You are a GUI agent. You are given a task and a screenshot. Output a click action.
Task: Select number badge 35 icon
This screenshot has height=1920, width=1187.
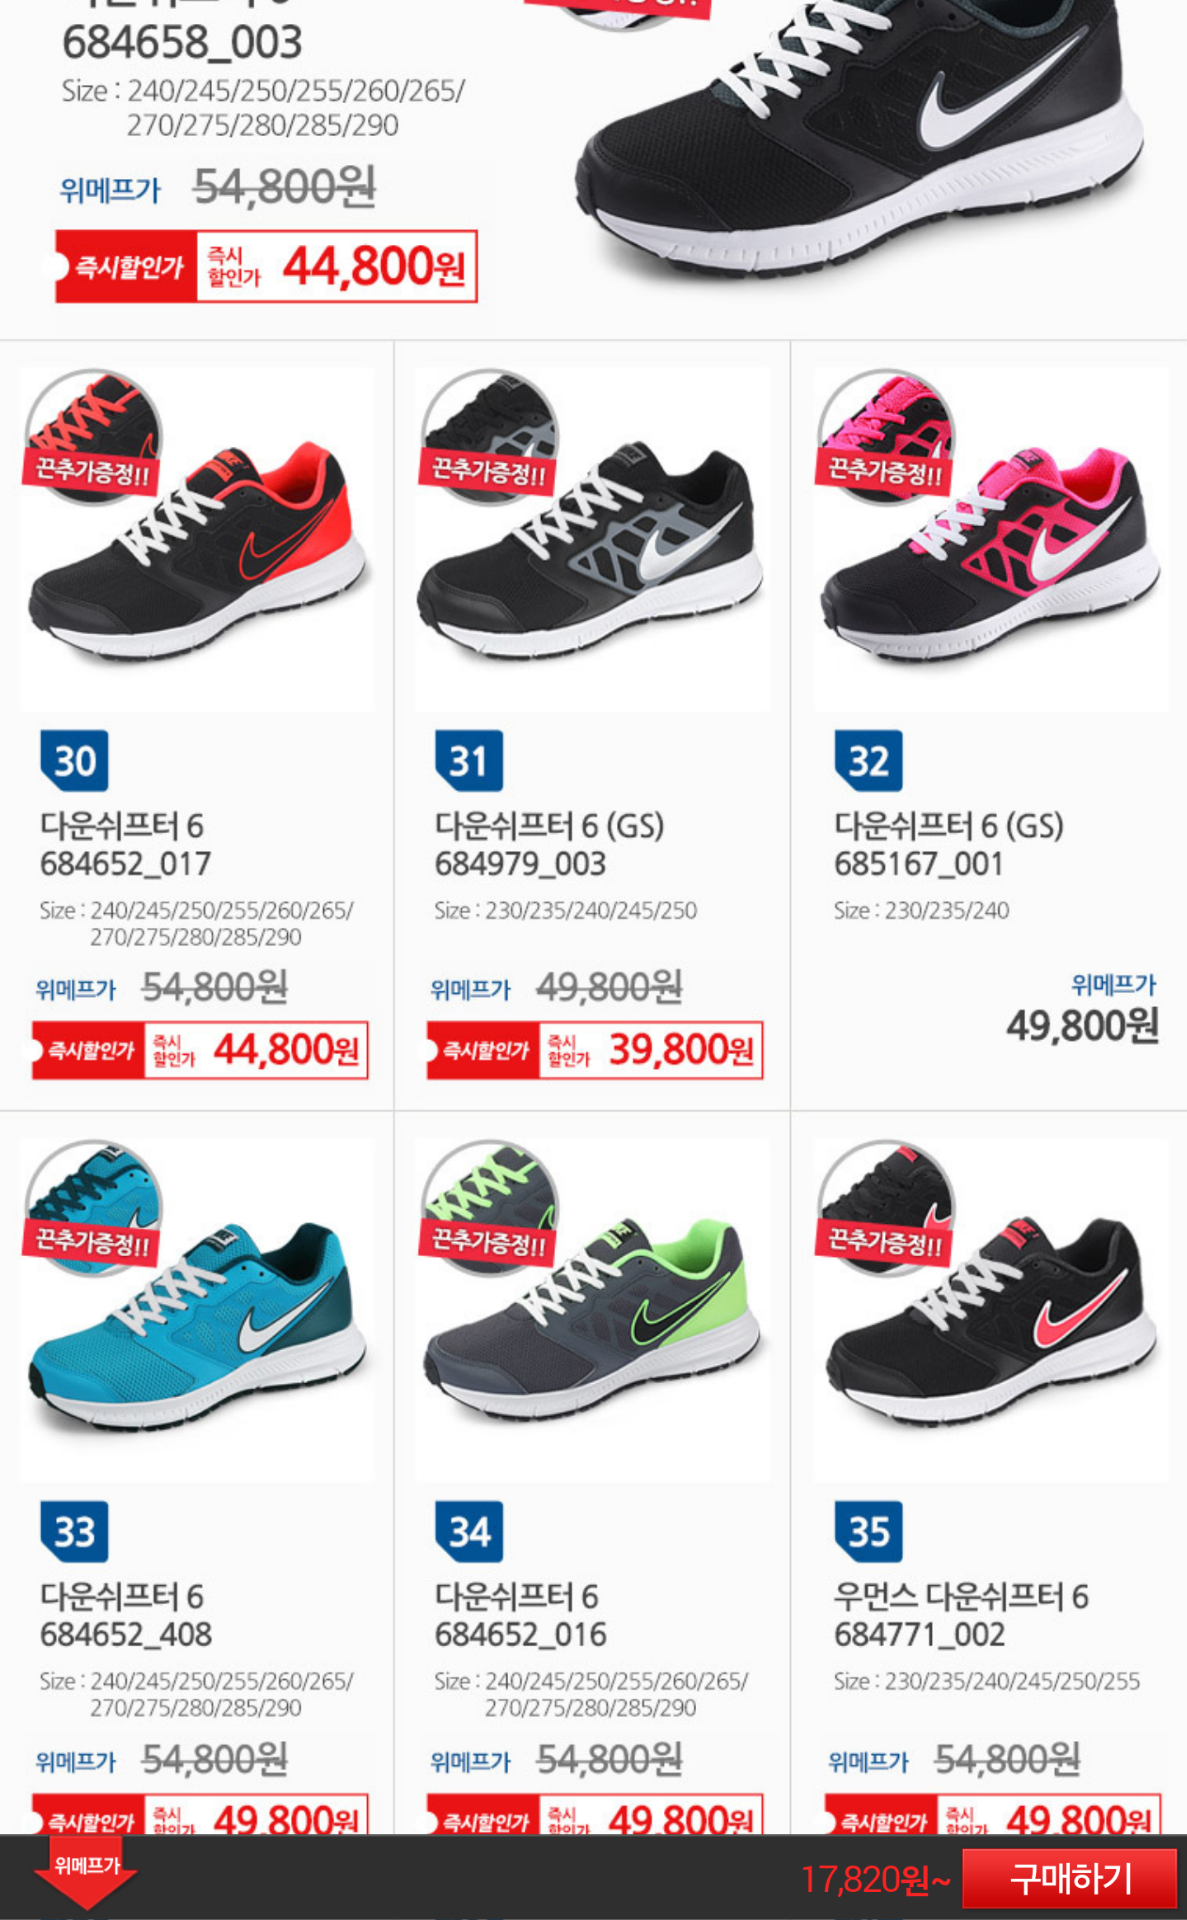pos(868,1532)
